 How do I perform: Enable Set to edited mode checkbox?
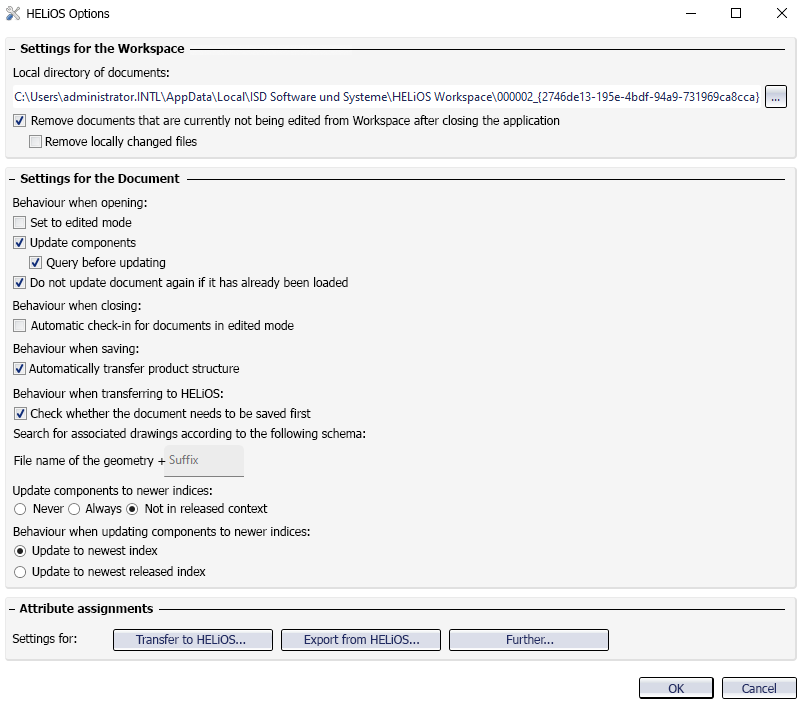tap(19, 223)
